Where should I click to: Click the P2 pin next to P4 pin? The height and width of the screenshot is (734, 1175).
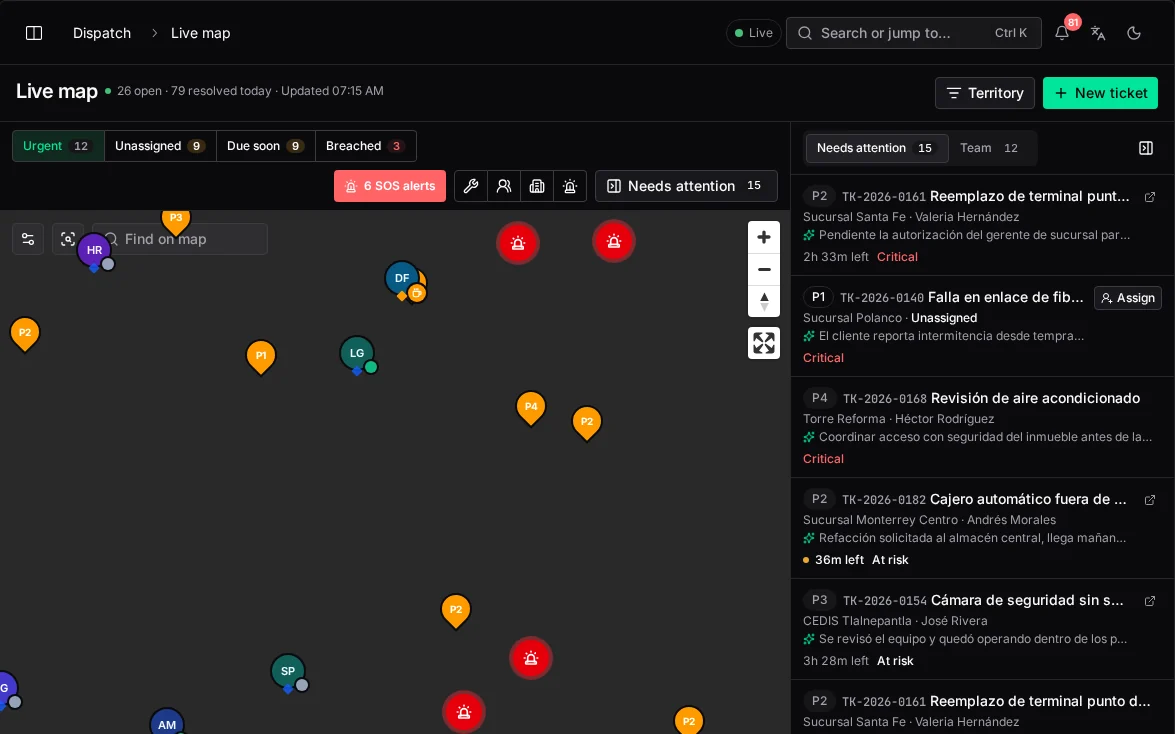587,423
